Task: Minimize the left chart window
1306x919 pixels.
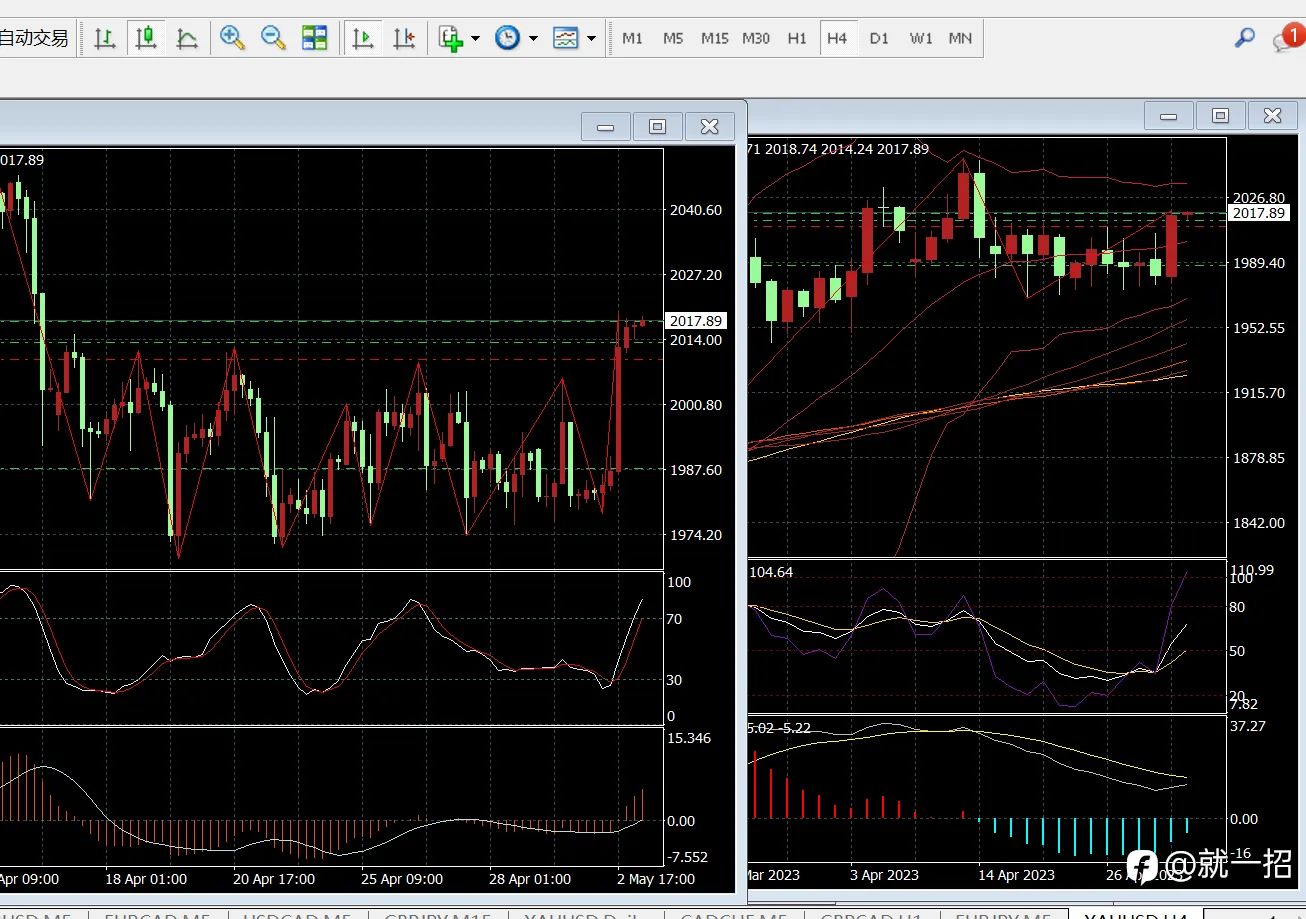Action: coord(606,126)
